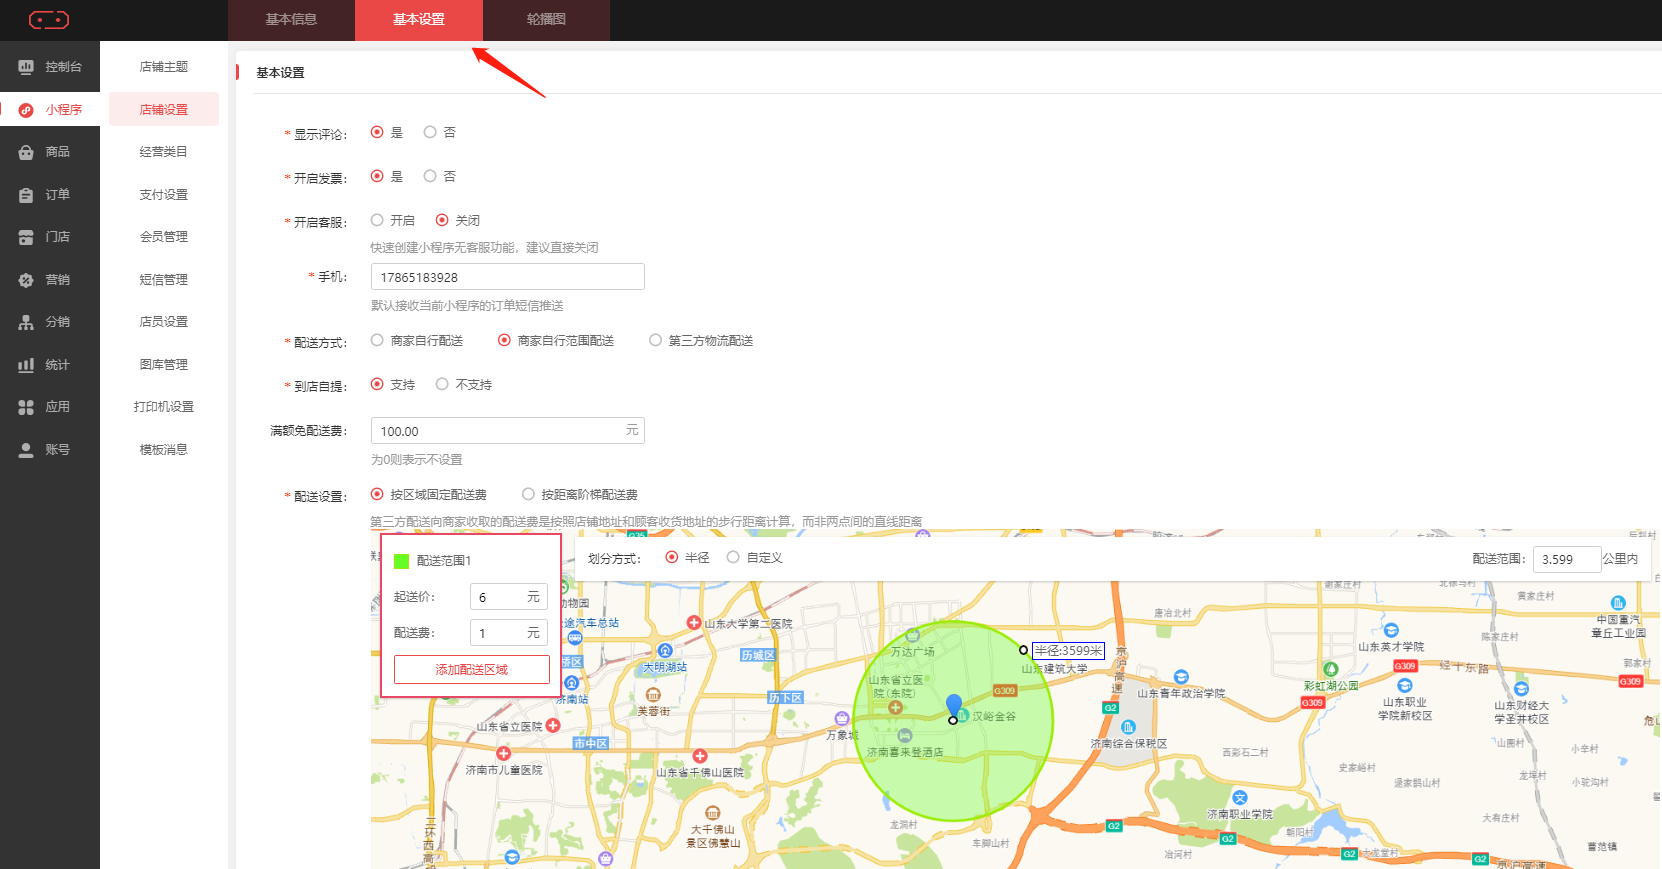Click the green 配送范围1 color swatch

click(402, 561)
